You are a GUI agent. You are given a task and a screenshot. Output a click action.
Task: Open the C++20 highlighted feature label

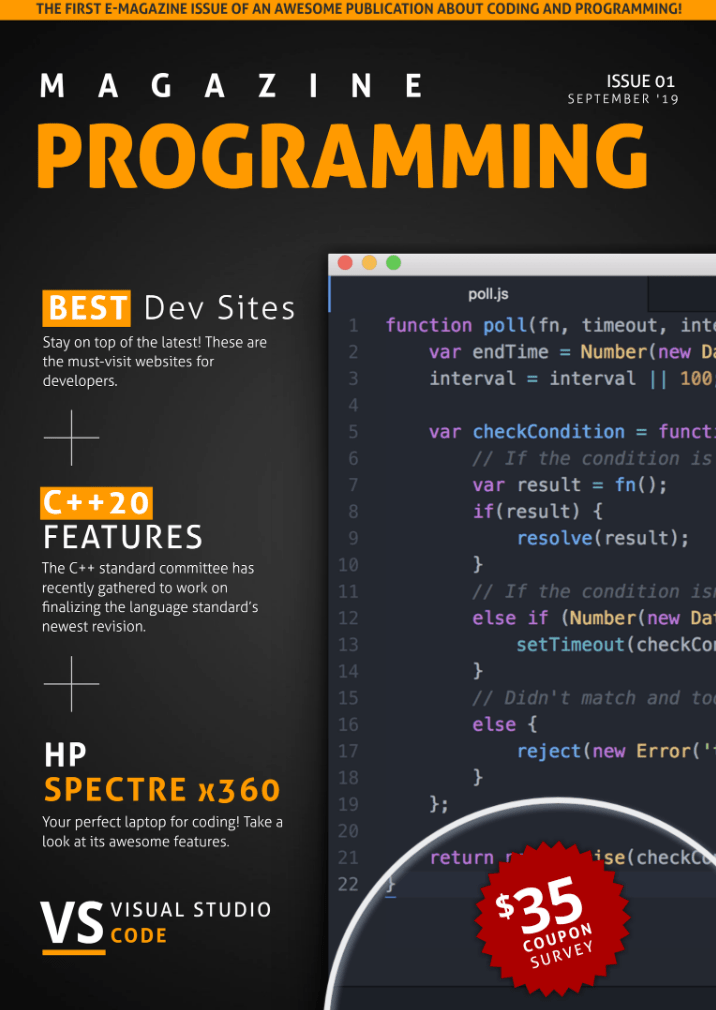pyautogui.click(x=96, y=502)
